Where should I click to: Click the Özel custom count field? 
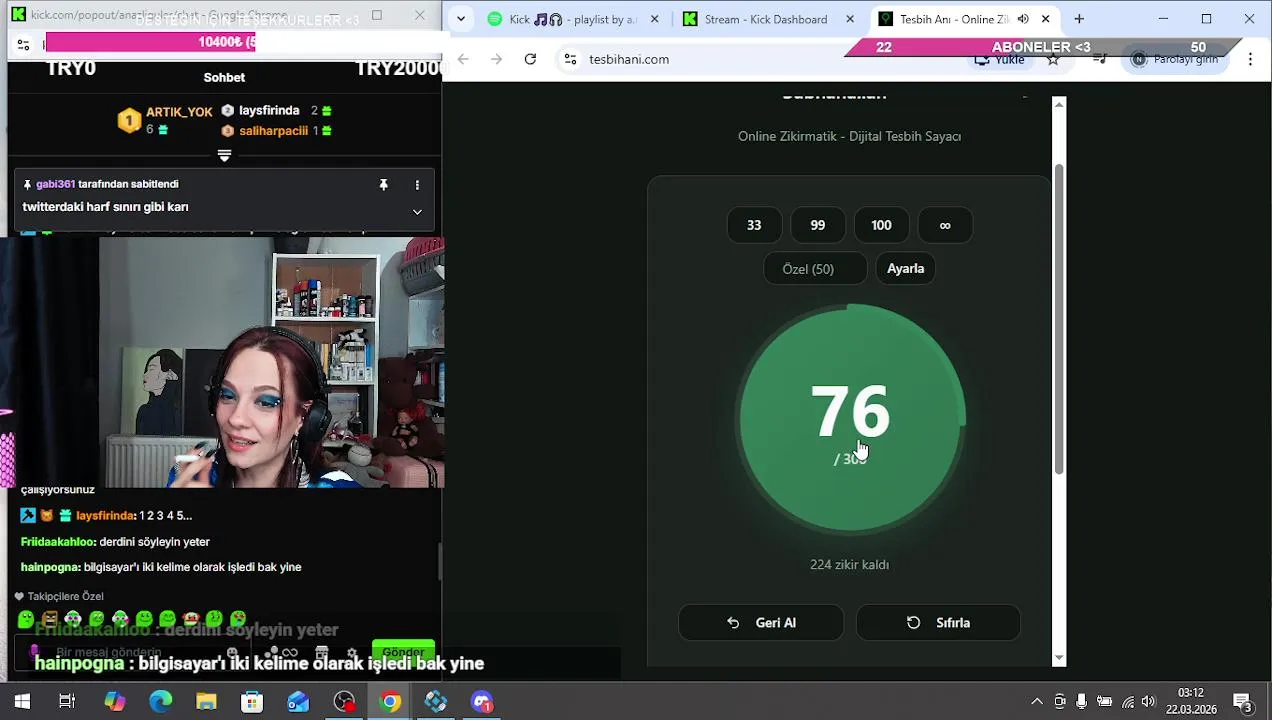(816, 269)
